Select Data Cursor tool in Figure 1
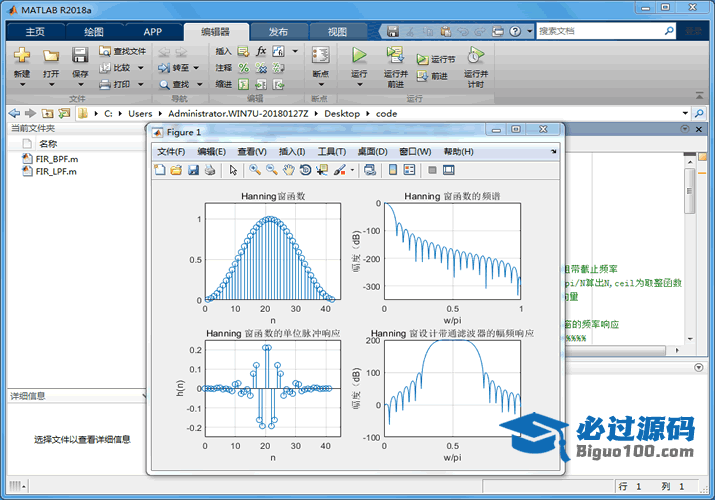Viewport: 715px width, 500px height. [x=322, y=170]
